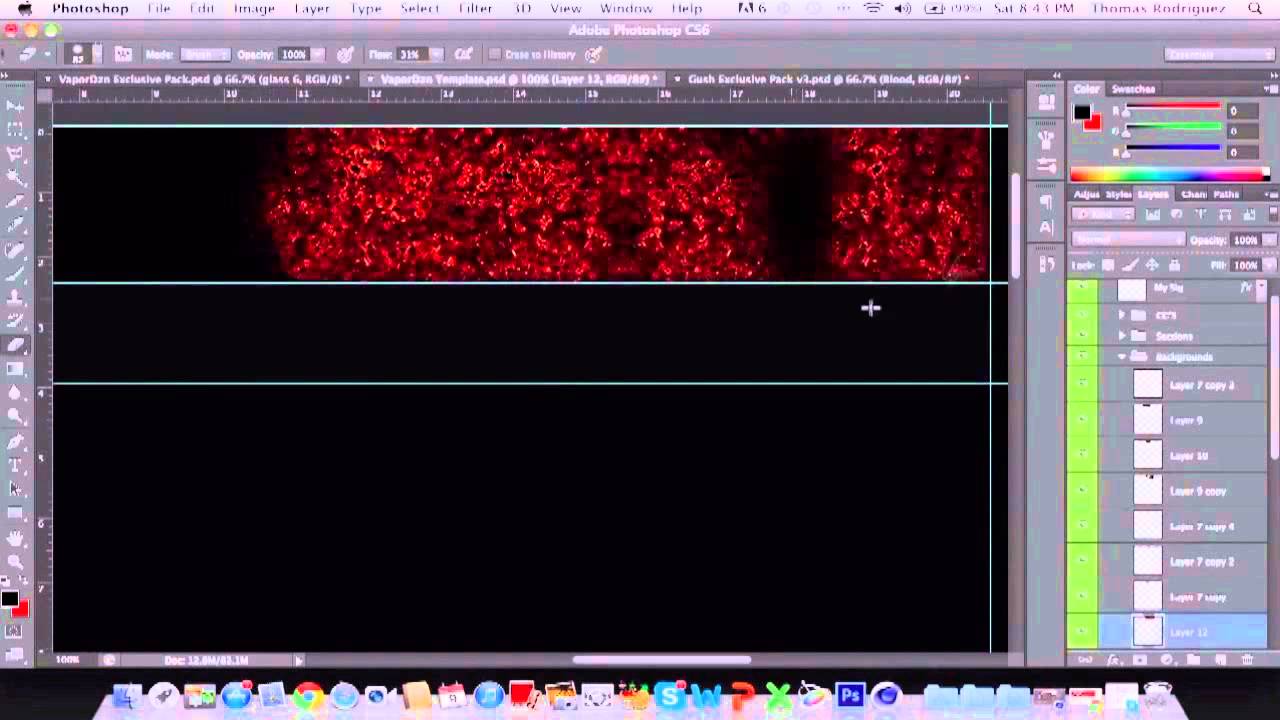Filter layers by type layers icon

pyautogui.click(x=1200, y=214)
